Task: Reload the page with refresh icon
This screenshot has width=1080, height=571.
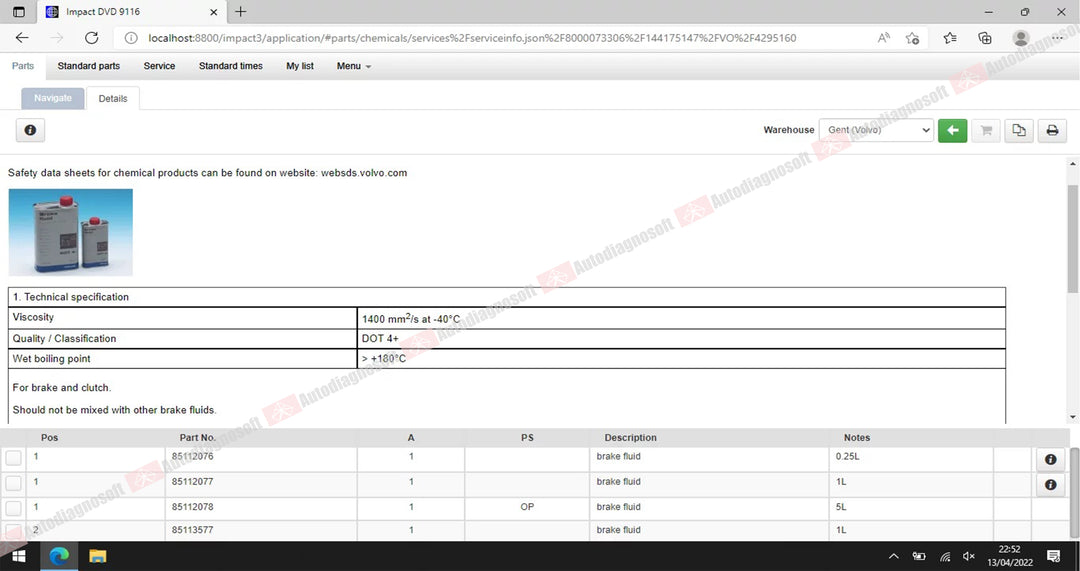Action: click(92, 38)
